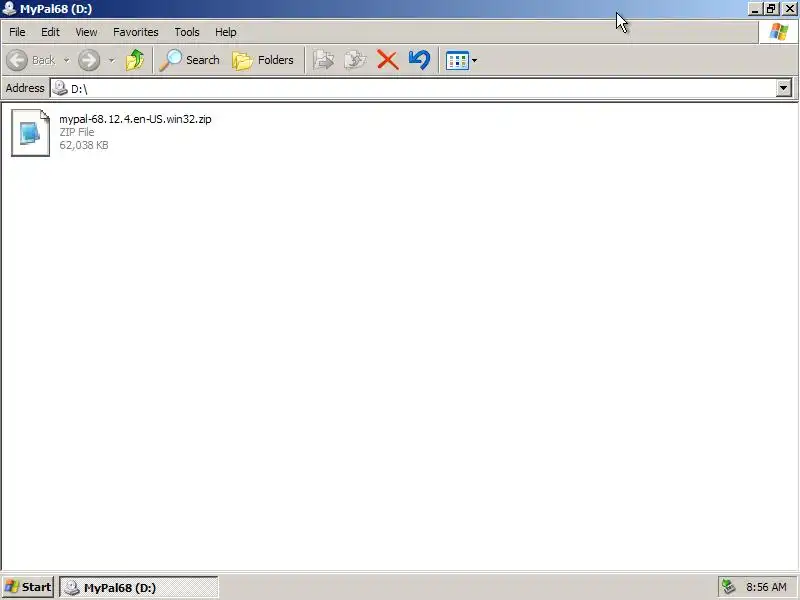800x600 pixels.
Task: Open the Back history dropdown arrow
Action: click(66, 60)
